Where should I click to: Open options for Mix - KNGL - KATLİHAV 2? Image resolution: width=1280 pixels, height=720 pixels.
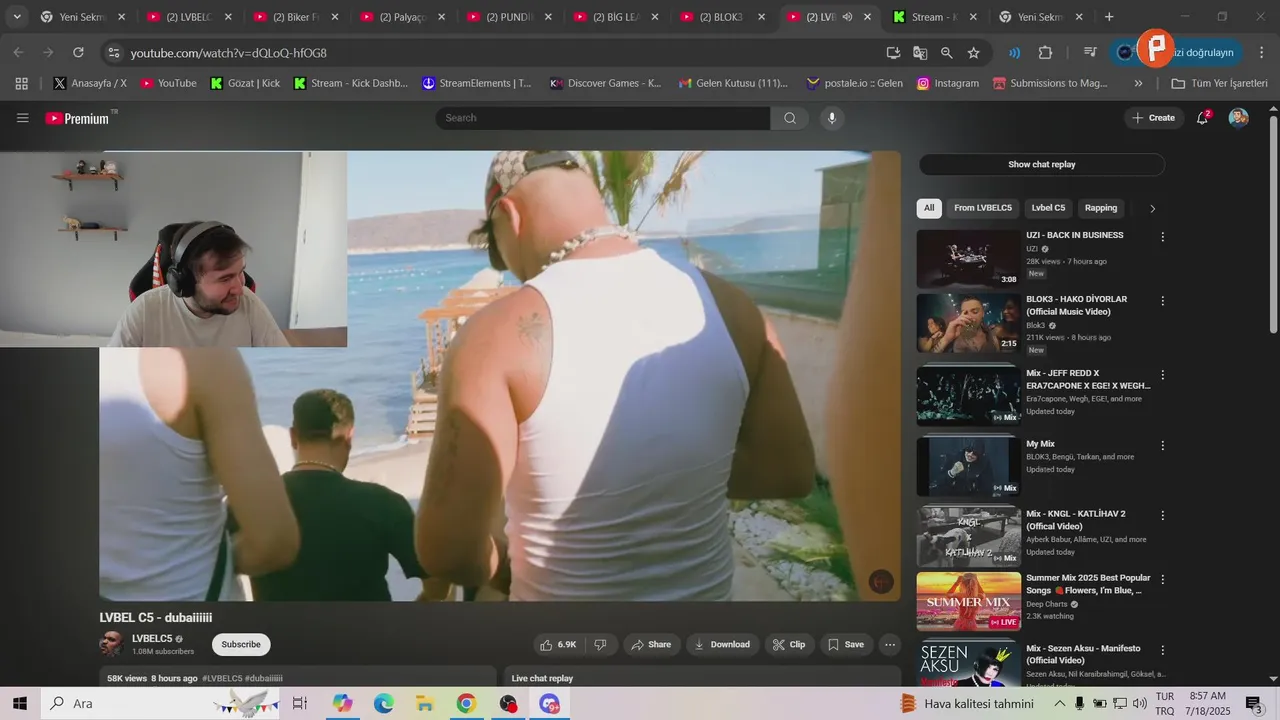pos(1162,515)
